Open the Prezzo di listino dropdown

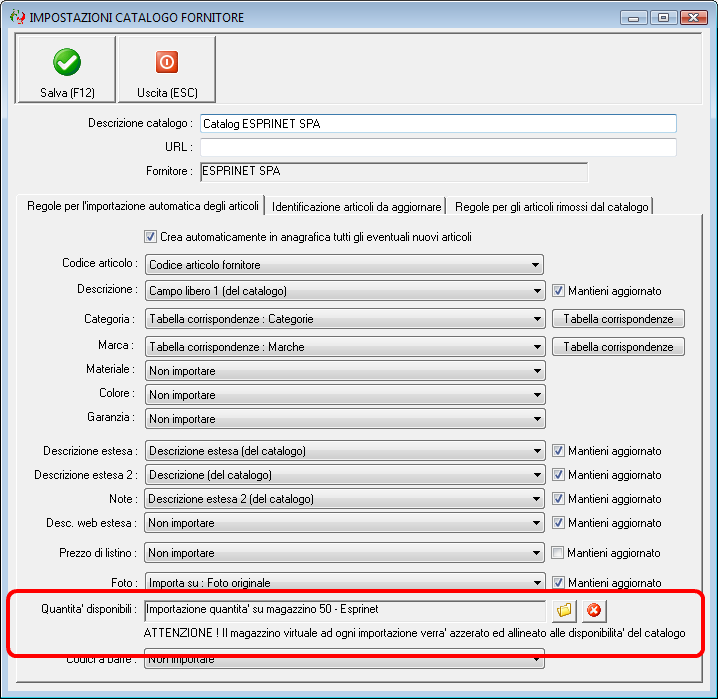pyautogui.click(x=344, y=553)
